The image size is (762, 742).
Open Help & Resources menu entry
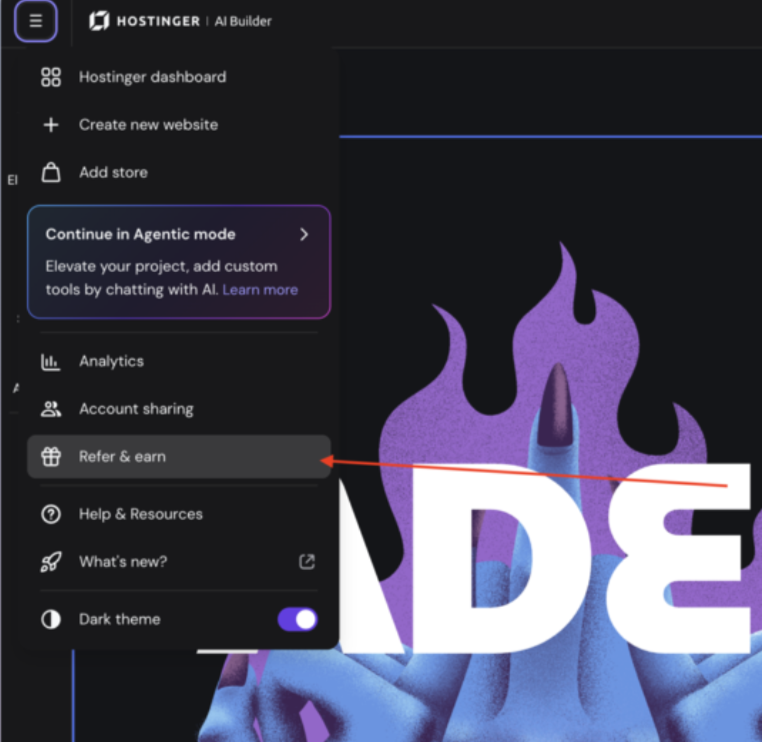(179, 514)
